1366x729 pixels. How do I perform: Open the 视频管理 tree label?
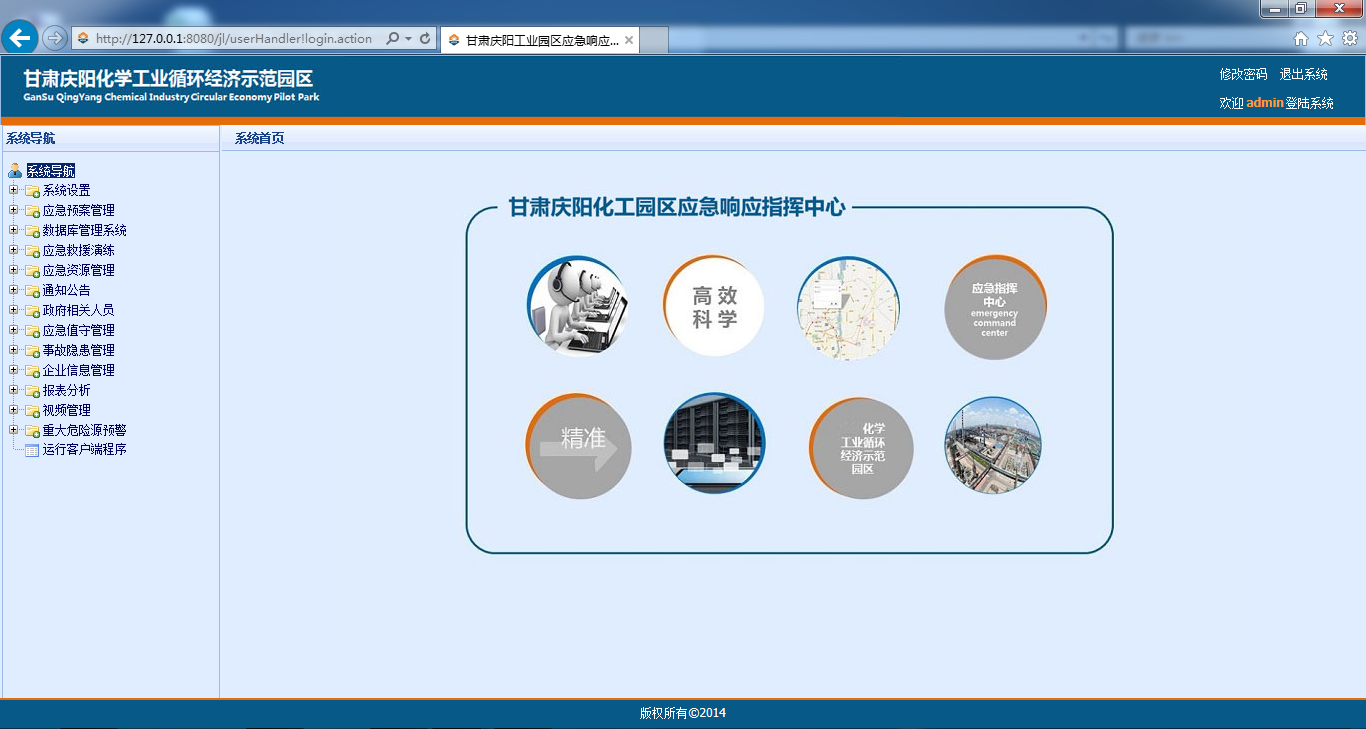(66, 410)
